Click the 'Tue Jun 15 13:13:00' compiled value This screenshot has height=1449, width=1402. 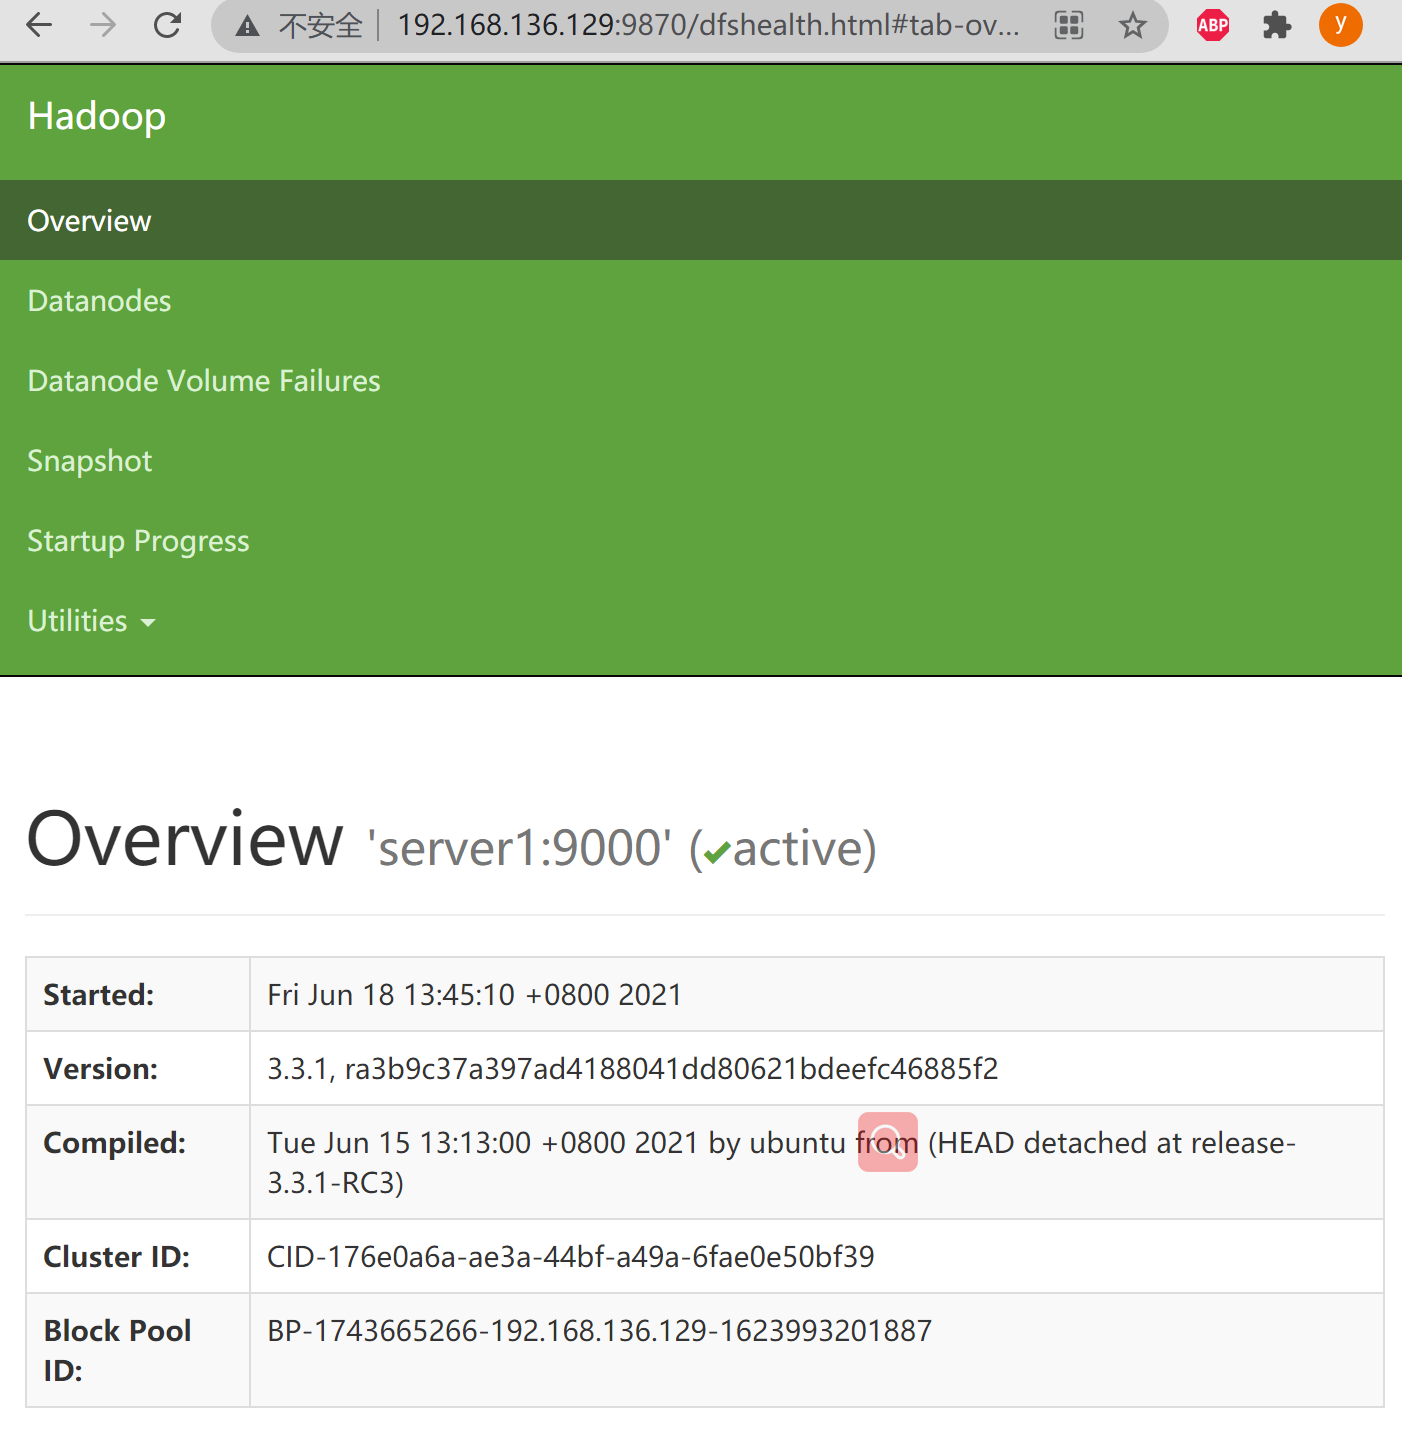point(781,1163)
